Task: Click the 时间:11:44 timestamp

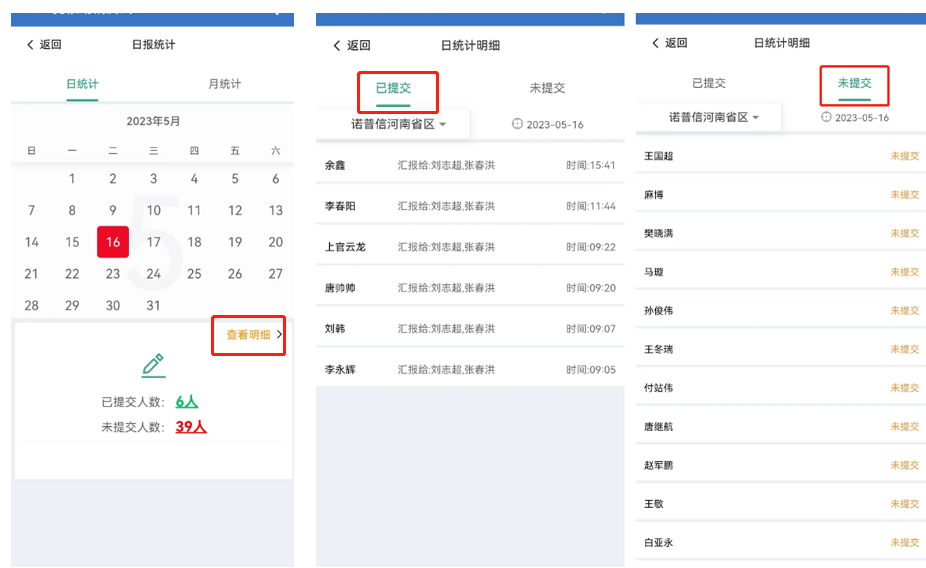Action: (591, 206)
